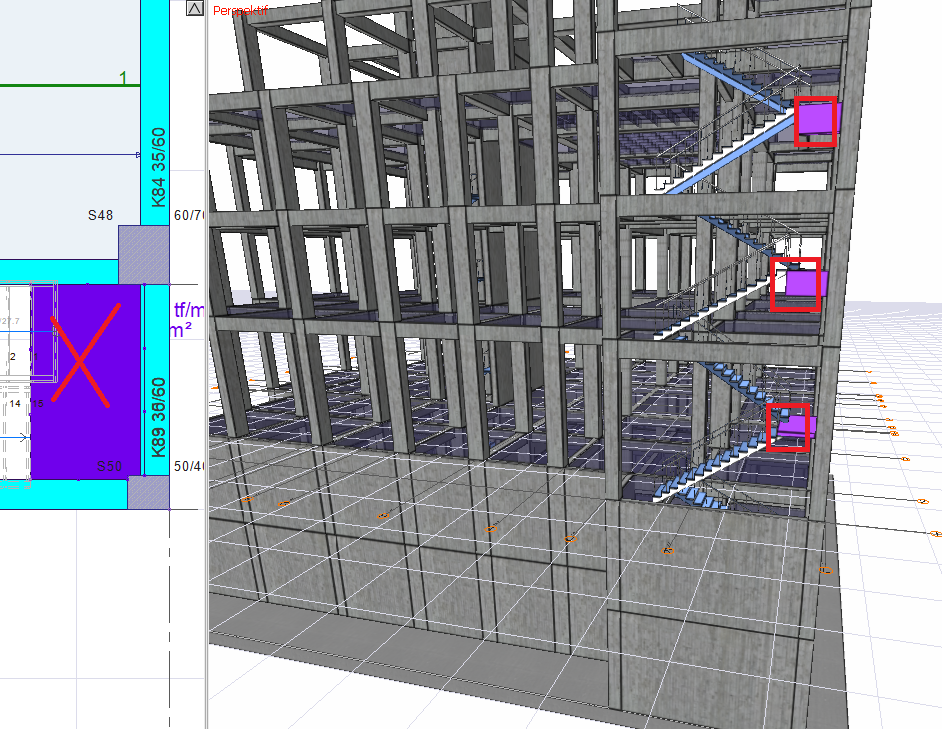This screenshot has height=729, width=942.
Task: Click the 60/70 column dimension text
Action: pos(188,215)
